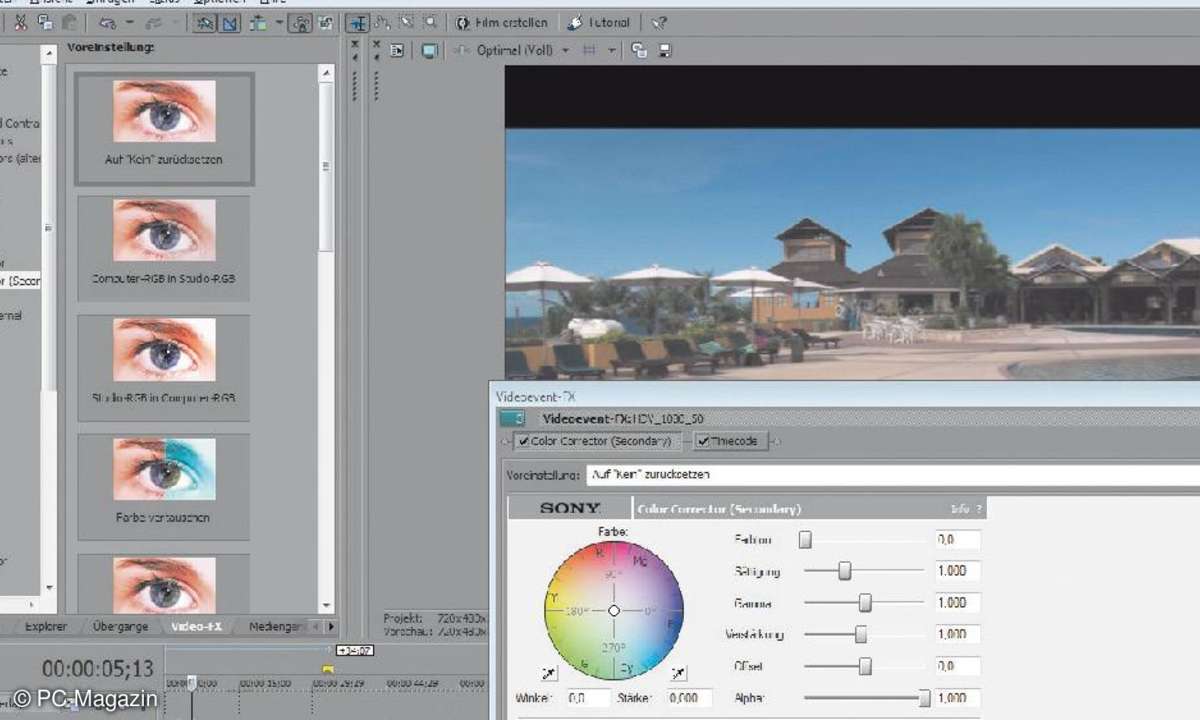Click the left eyedropper below color wheel

tap(549, 674)
